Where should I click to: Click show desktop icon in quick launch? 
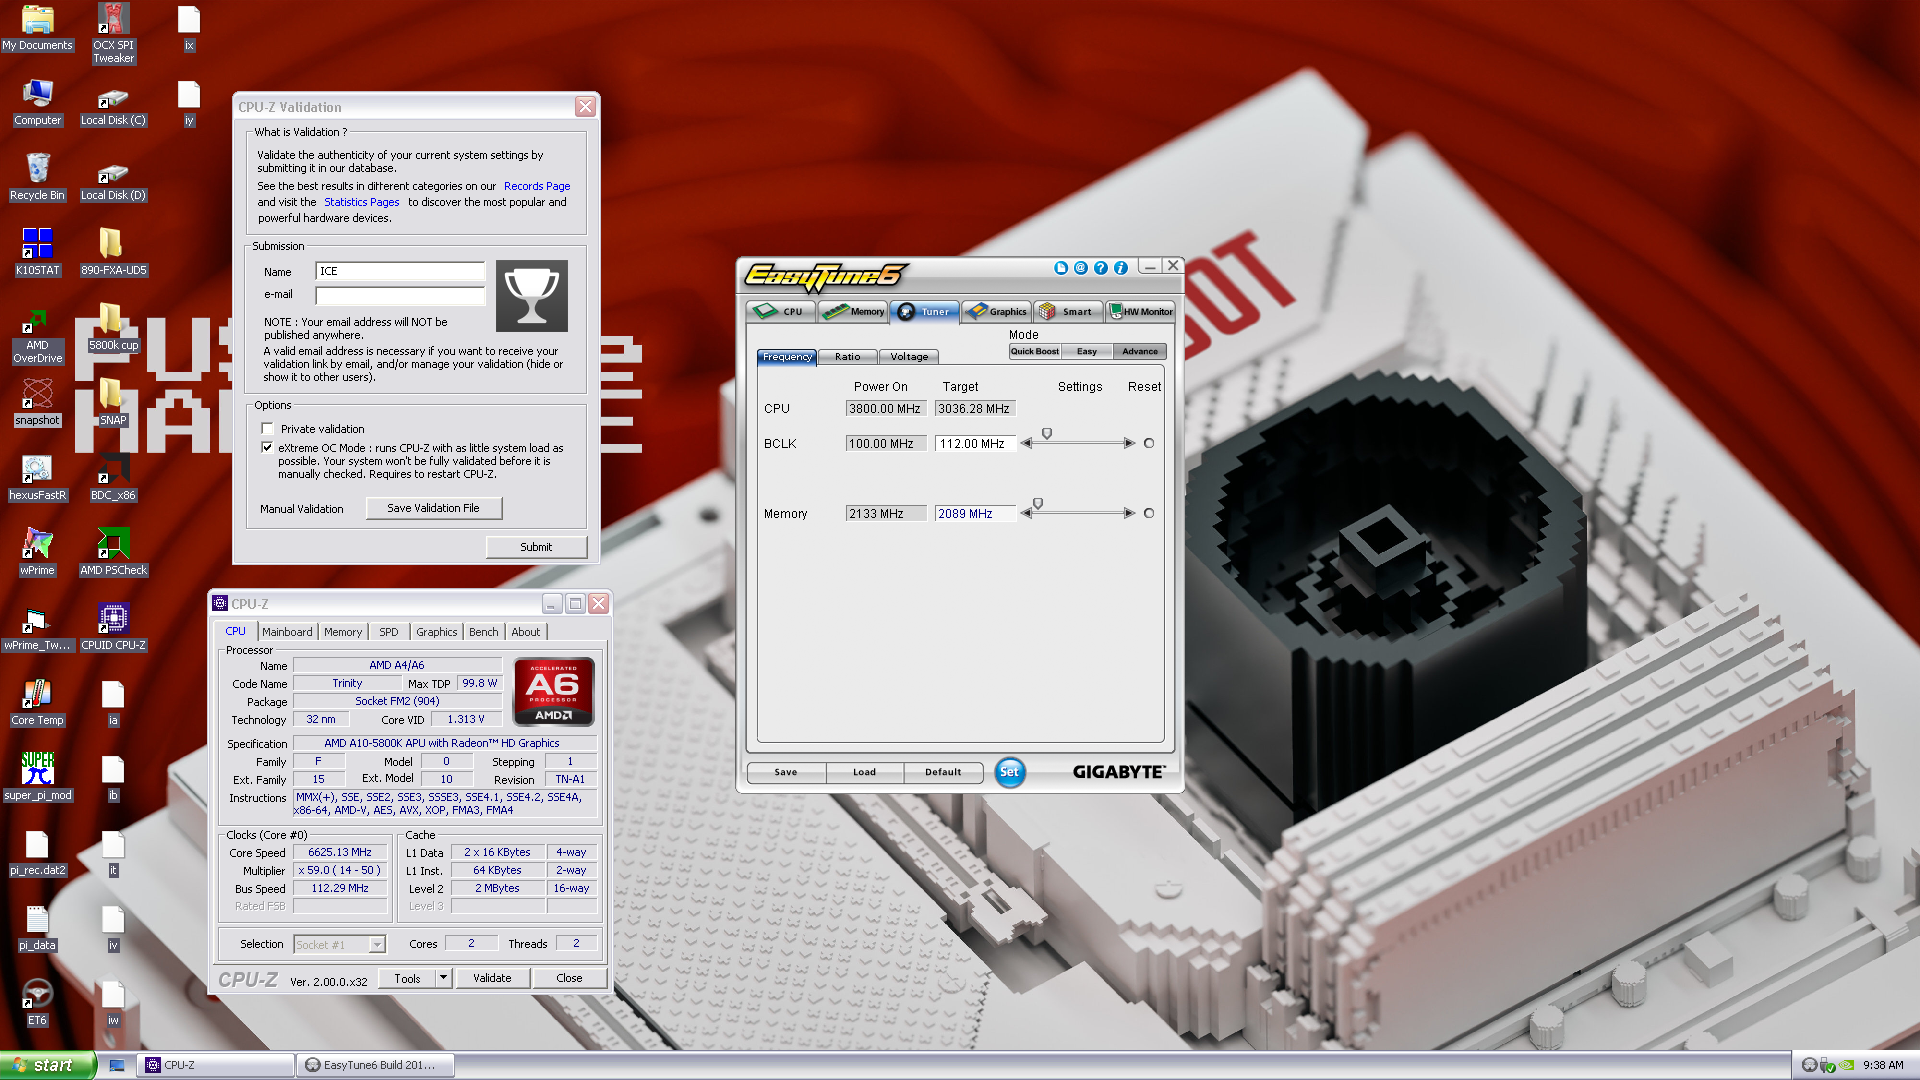[117, 1065]
